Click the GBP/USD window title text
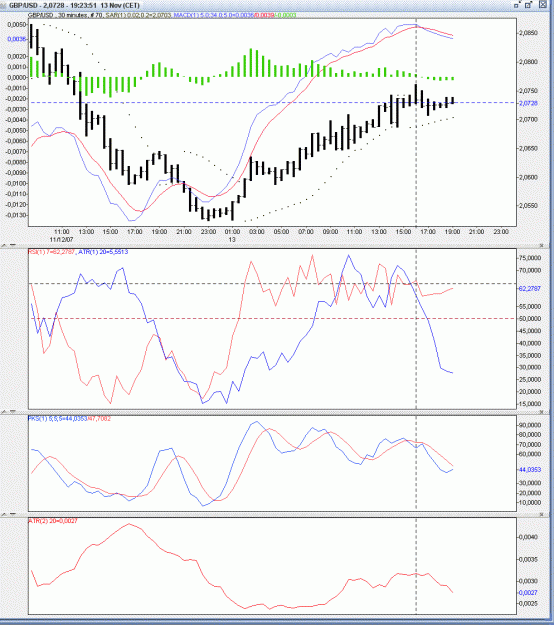Viewport: 554px width, 625px height. click(x=74, y=5)
